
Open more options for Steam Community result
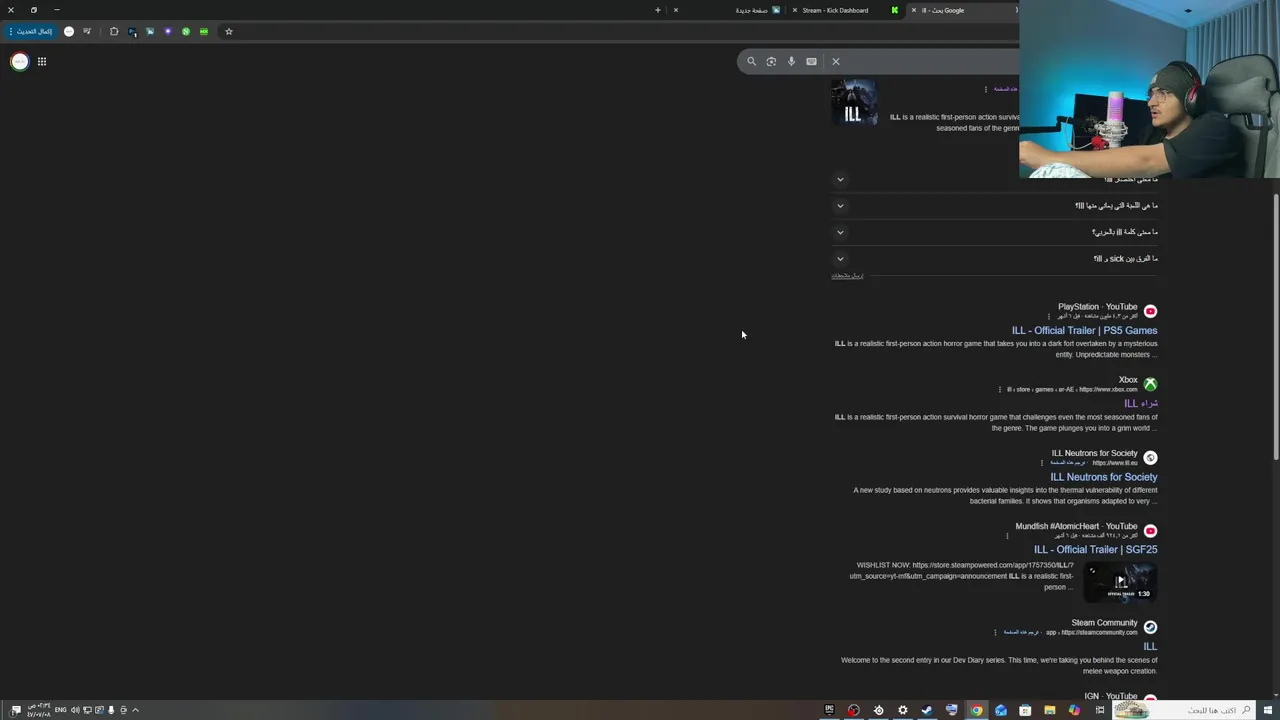coord(995,632)
